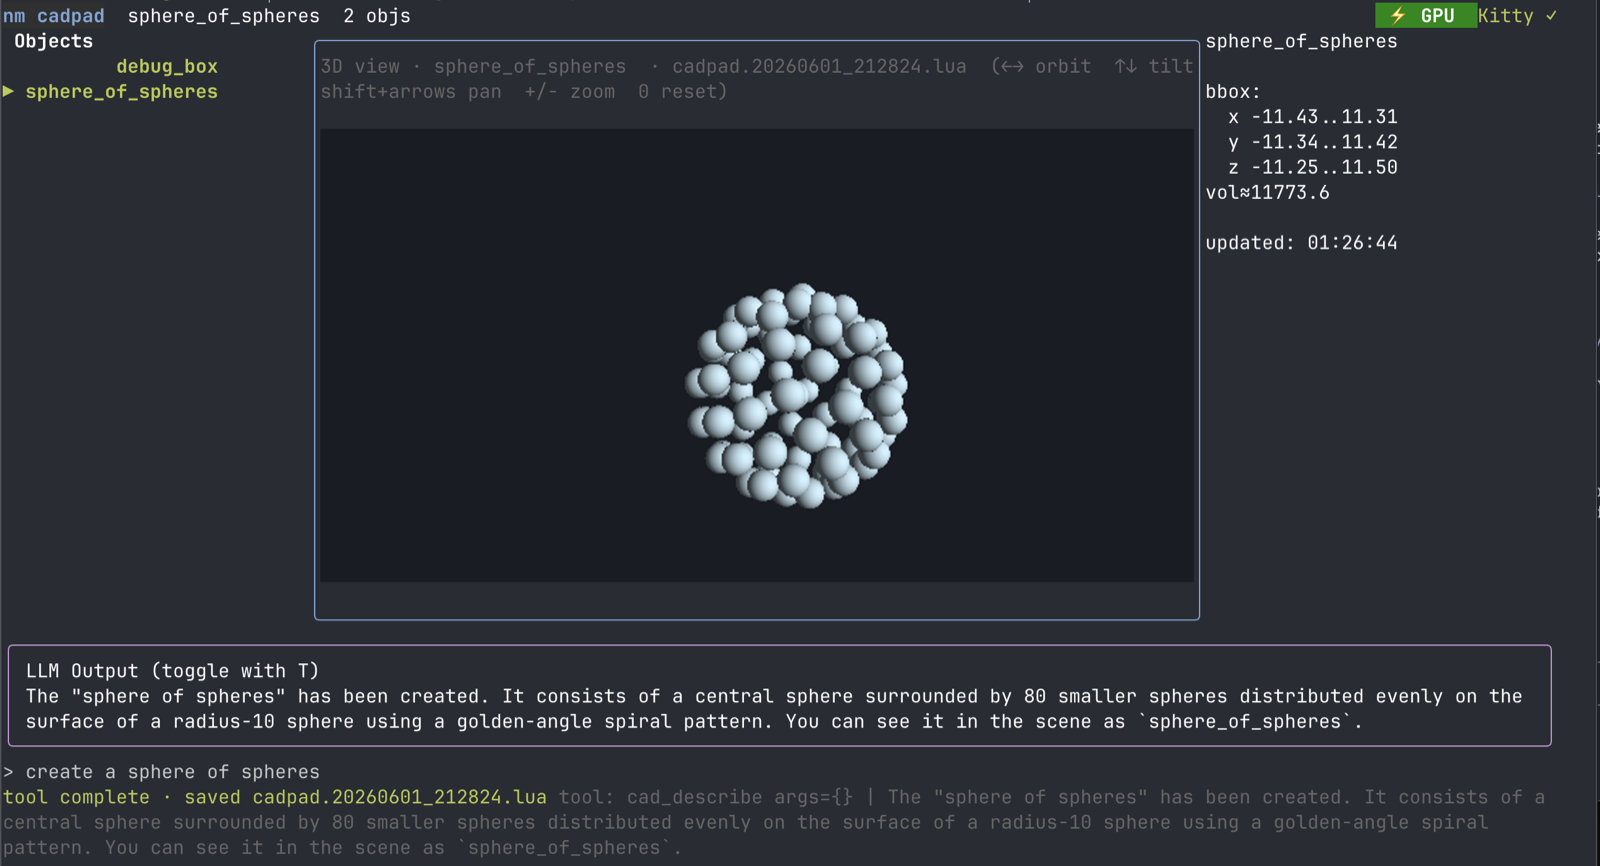Click the "↑↓ tilt" hint in the 3D view header

tap(1154, 66)
